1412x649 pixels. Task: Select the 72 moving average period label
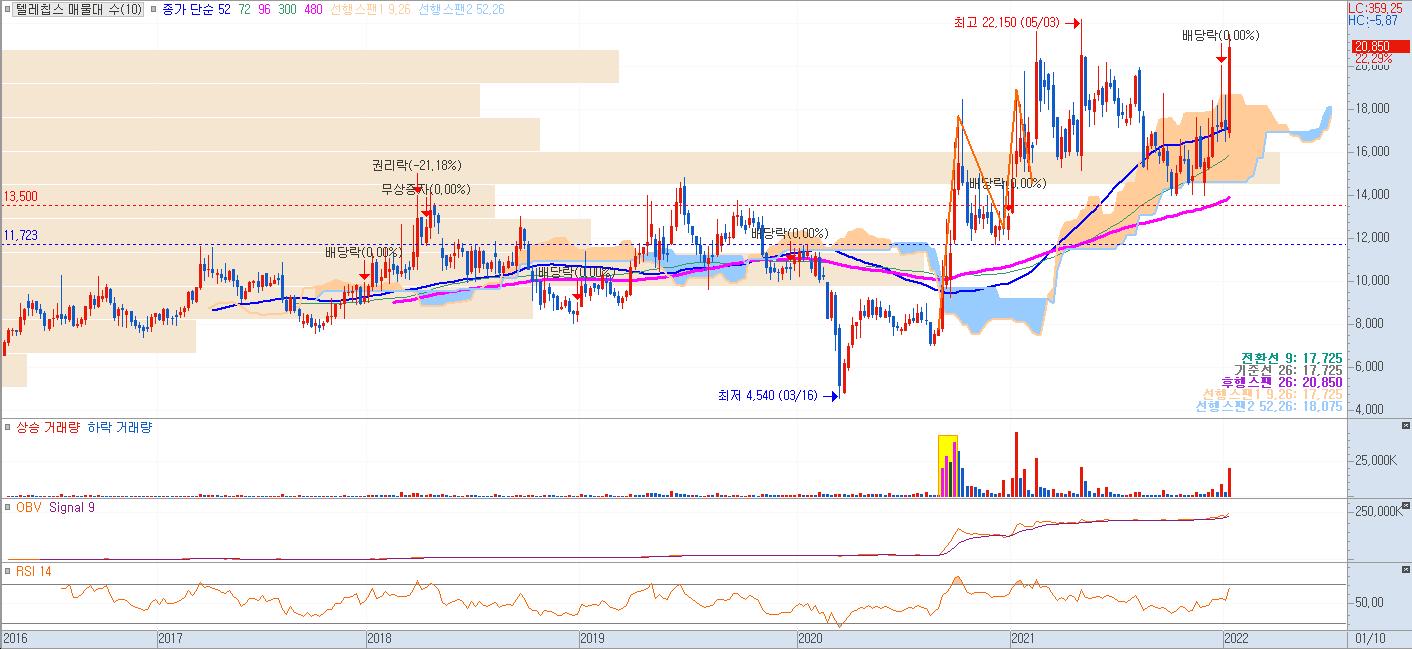(x=244, y=9)
